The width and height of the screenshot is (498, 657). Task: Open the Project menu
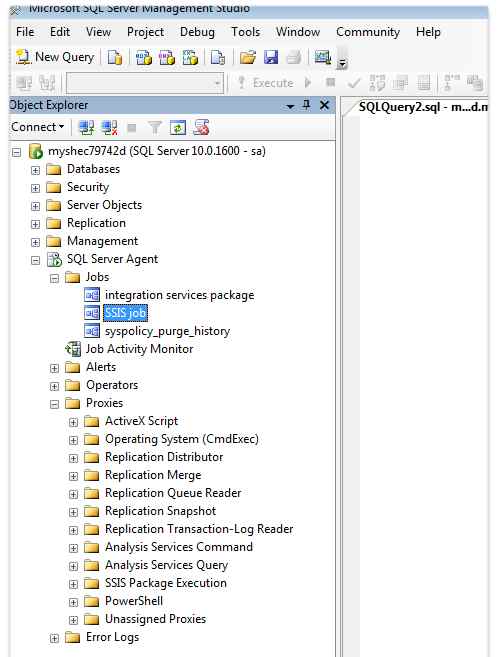(145, 32)
